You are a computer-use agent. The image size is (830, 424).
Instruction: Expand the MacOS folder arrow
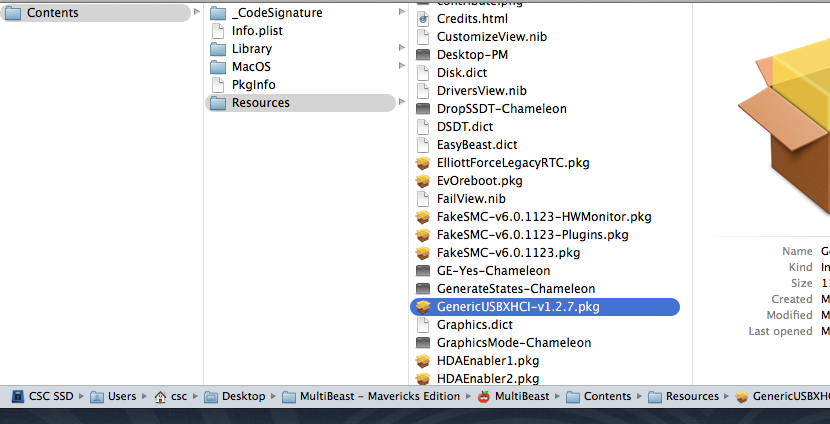click(402, 66)
